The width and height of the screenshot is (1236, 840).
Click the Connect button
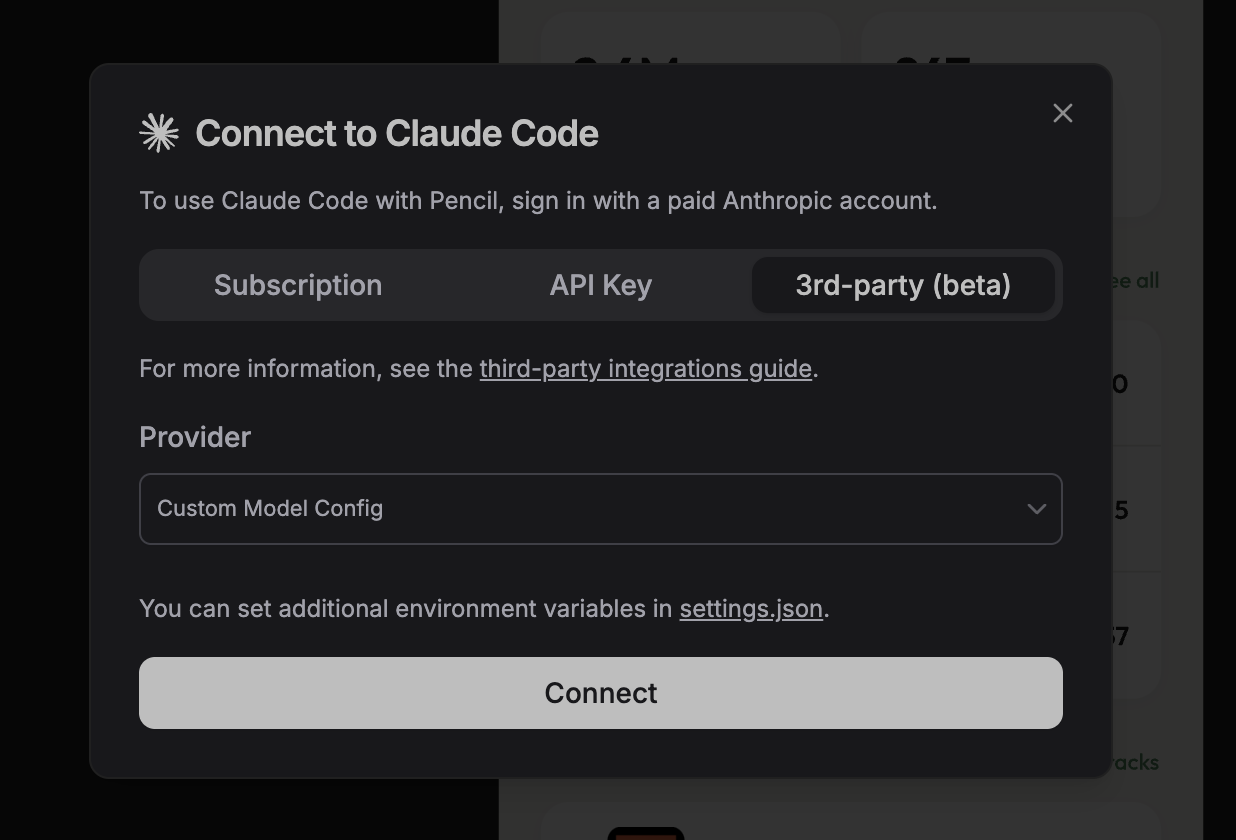click(x=601, y=693)
